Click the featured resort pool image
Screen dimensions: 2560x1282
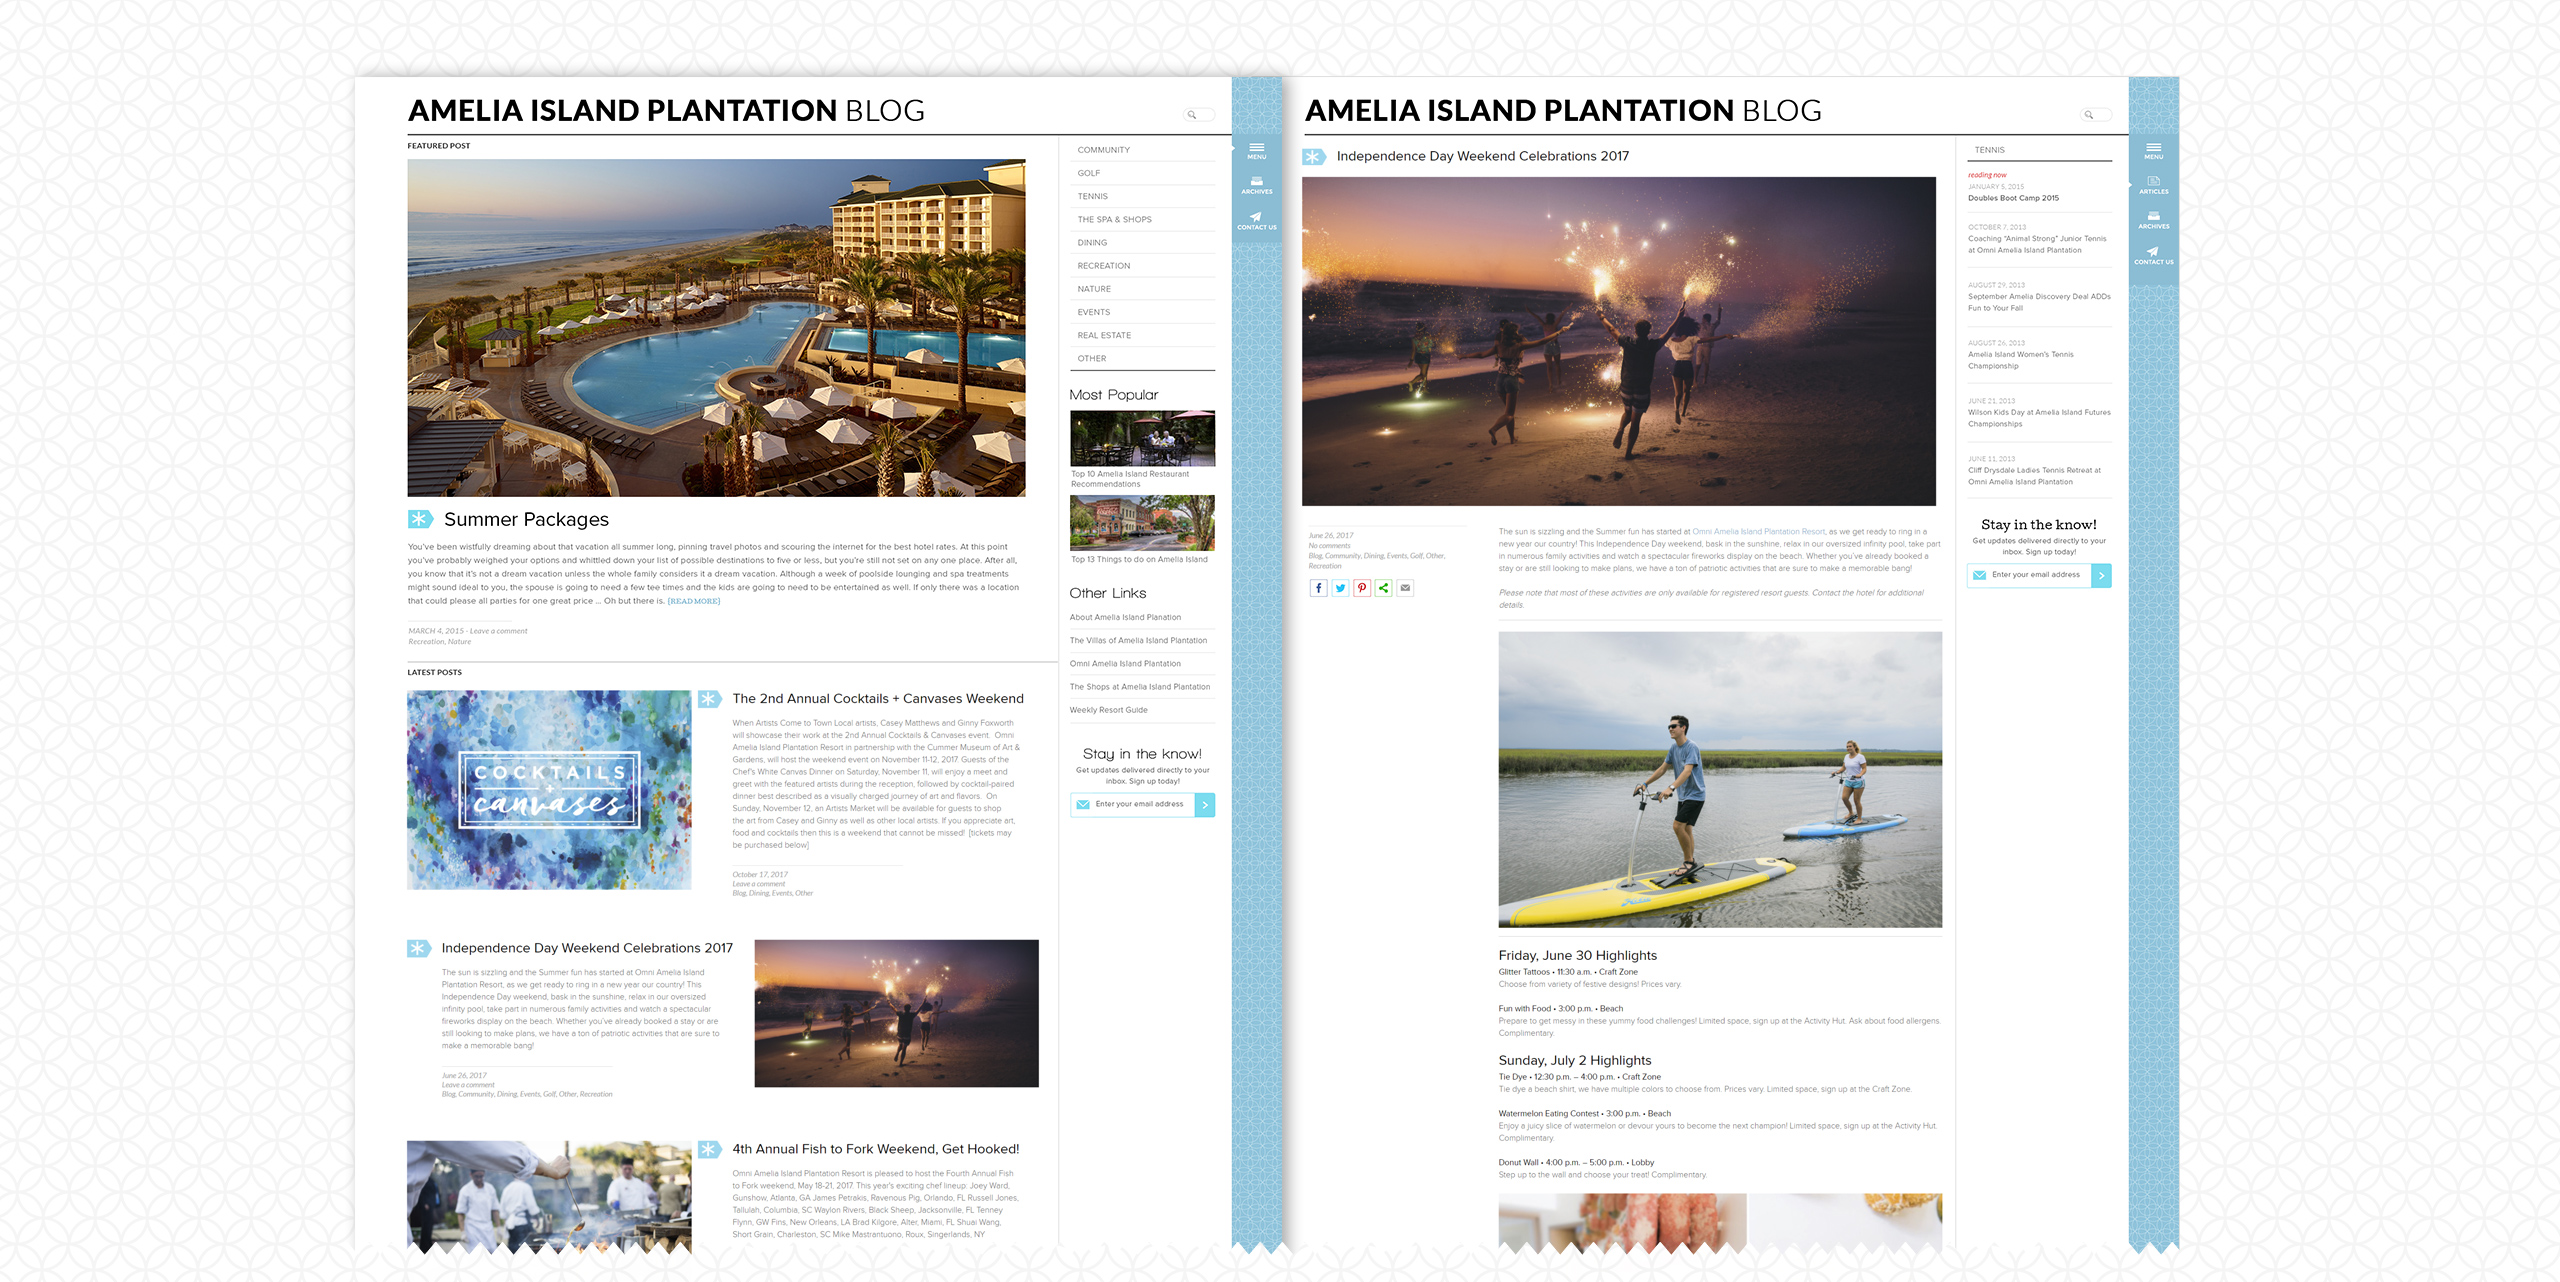pyautogui.click(x=716, y=328)
